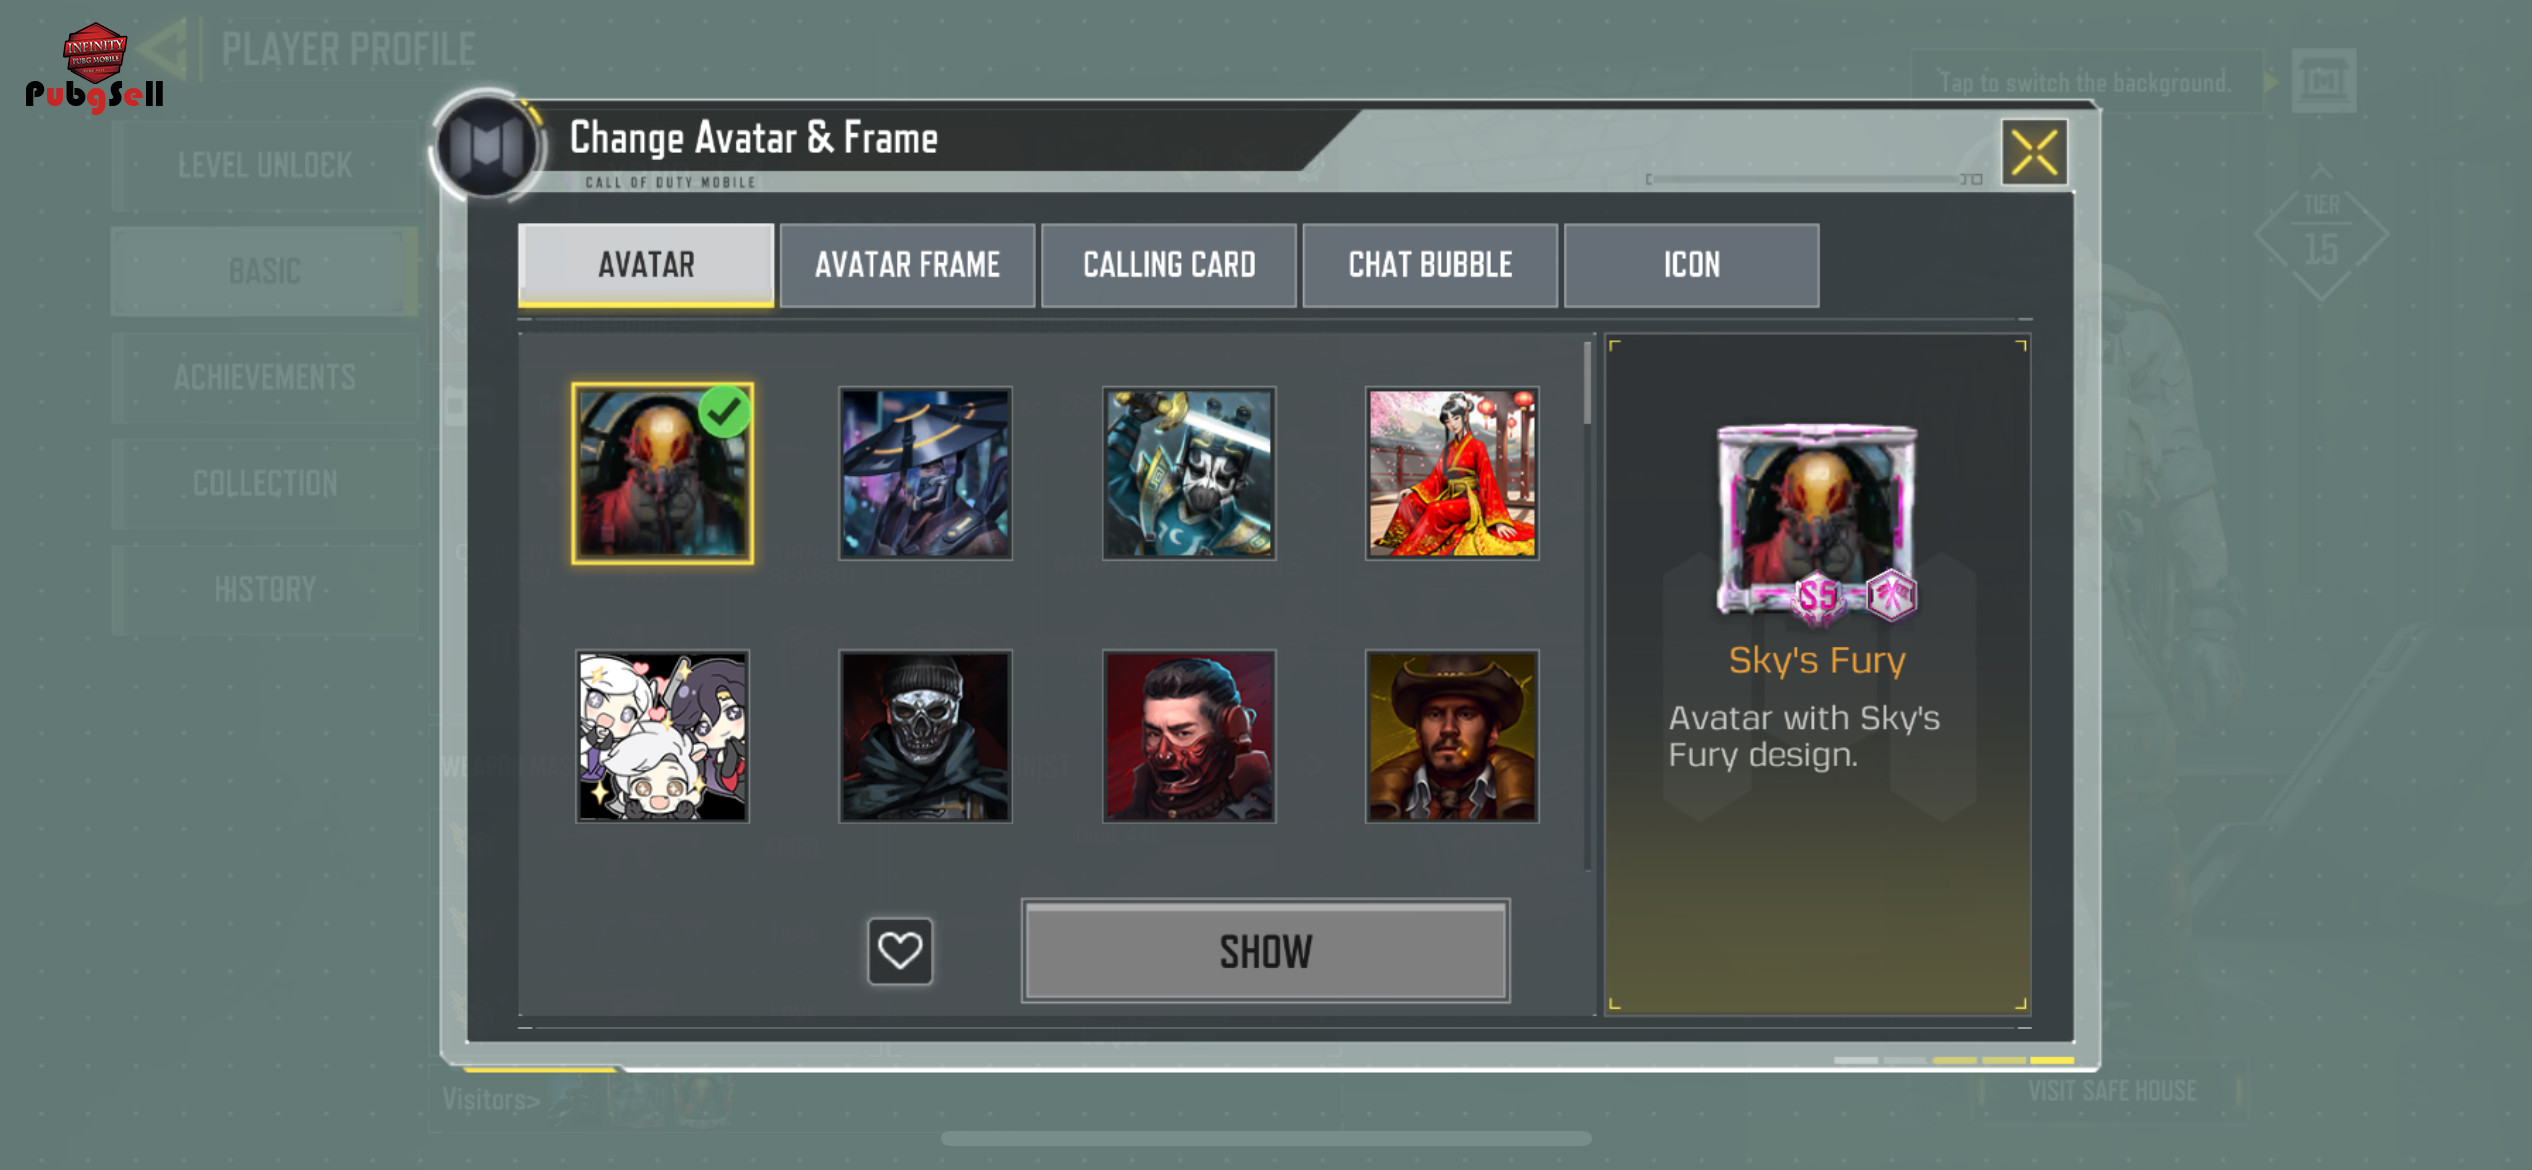Select the red kimono woman avatar
Image resolution: width=2532 pixels, height=1170 pixels.
pos(1451,473)
